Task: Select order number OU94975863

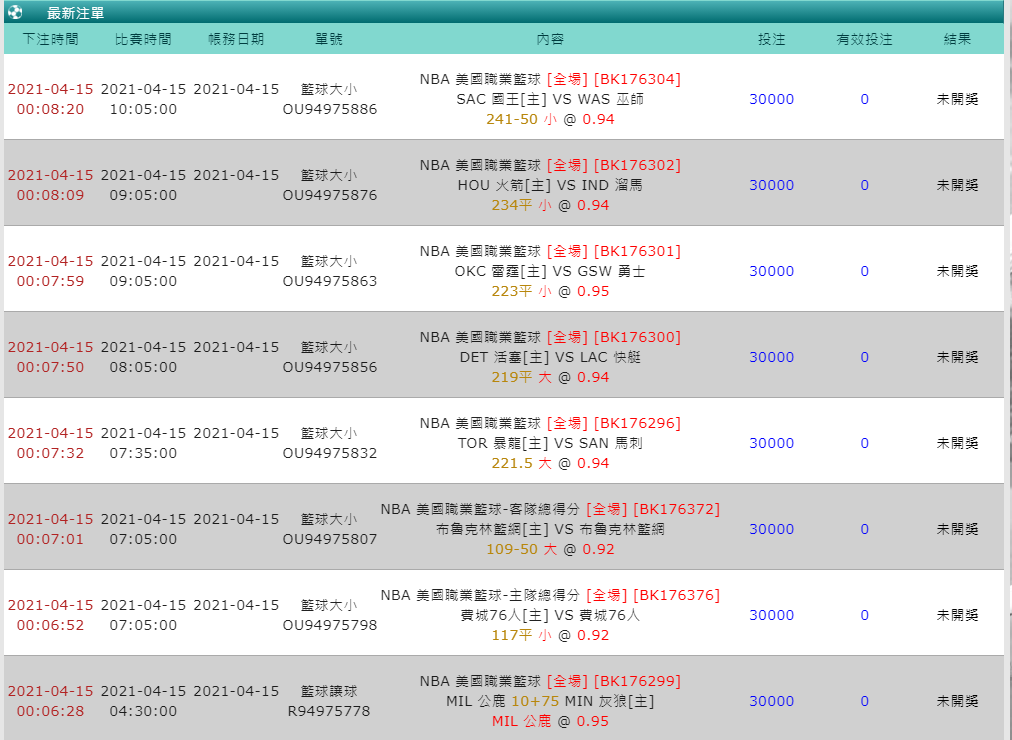Action: coord(330,281)
